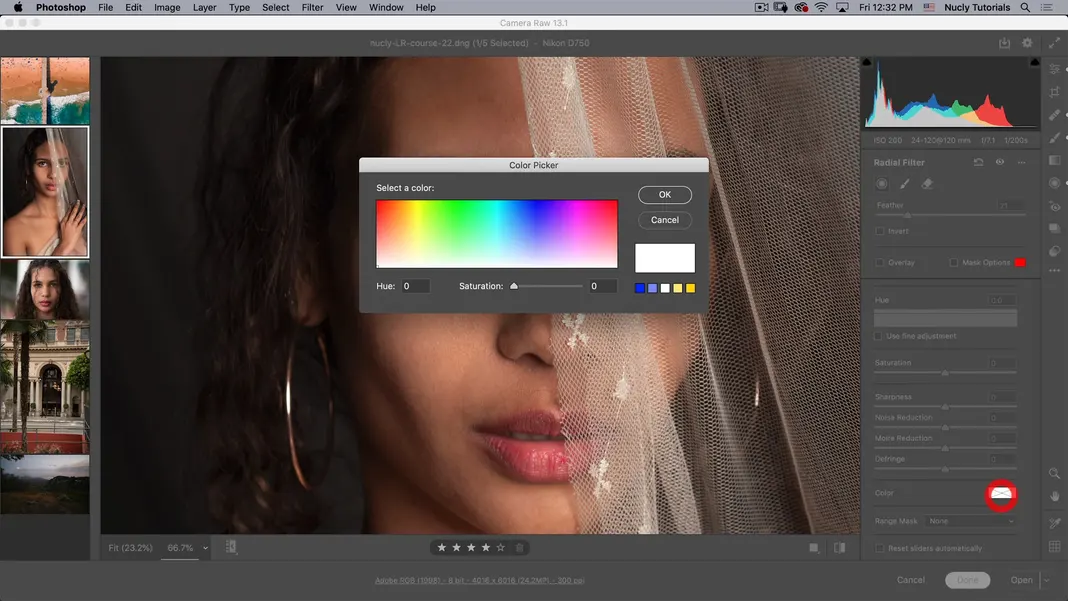
Task: Enable the Invert checkbox
Action: 880,231
